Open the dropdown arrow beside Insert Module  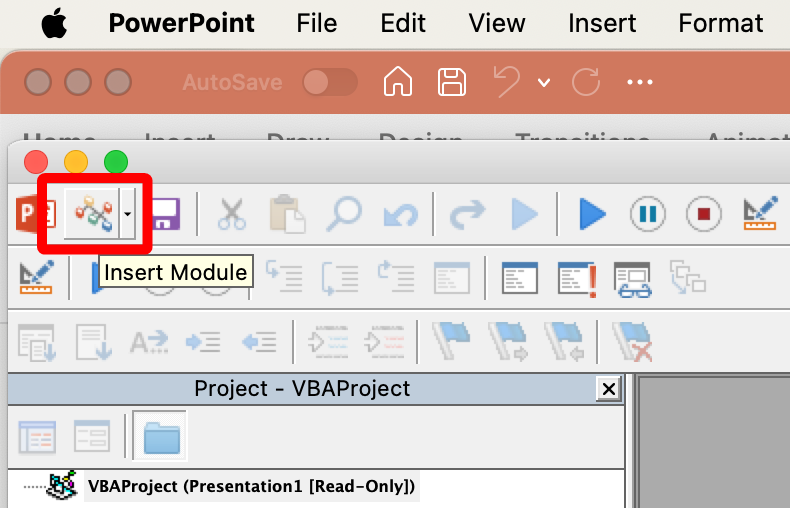tap(127, 213)
